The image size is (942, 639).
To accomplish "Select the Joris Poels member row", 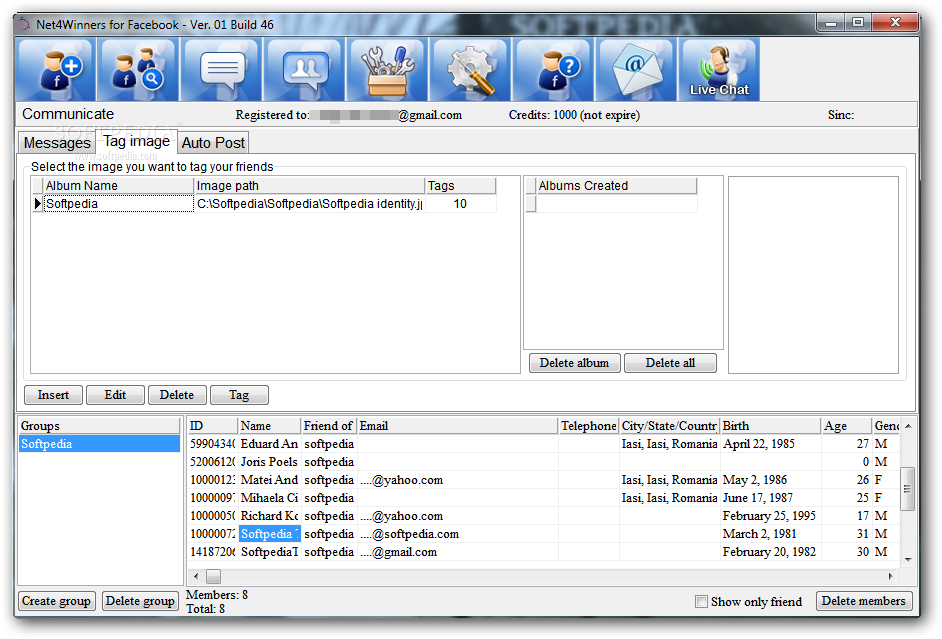I will (544, 462).
